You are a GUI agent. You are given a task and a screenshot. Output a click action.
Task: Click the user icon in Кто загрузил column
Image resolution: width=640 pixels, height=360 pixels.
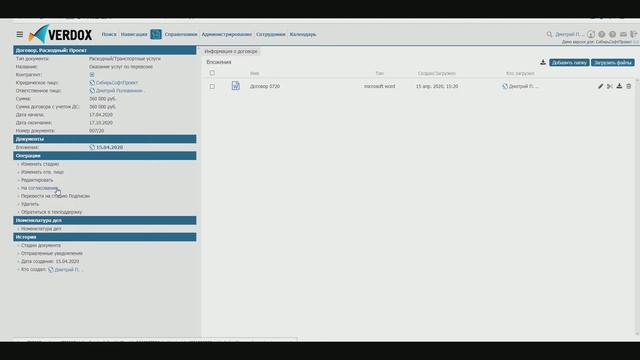pyautogui.click(x=505, y=87)
